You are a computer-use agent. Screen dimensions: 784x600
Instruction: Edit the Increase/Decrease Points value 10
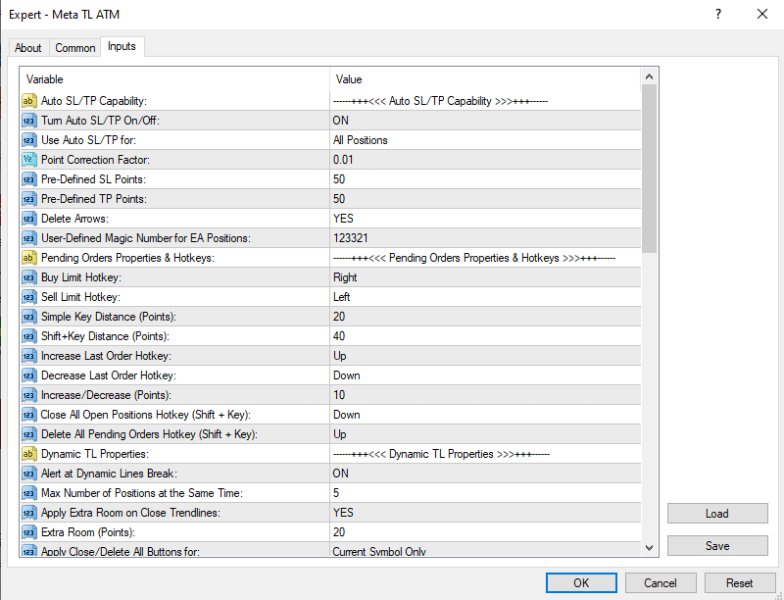[x=485, y=395]
